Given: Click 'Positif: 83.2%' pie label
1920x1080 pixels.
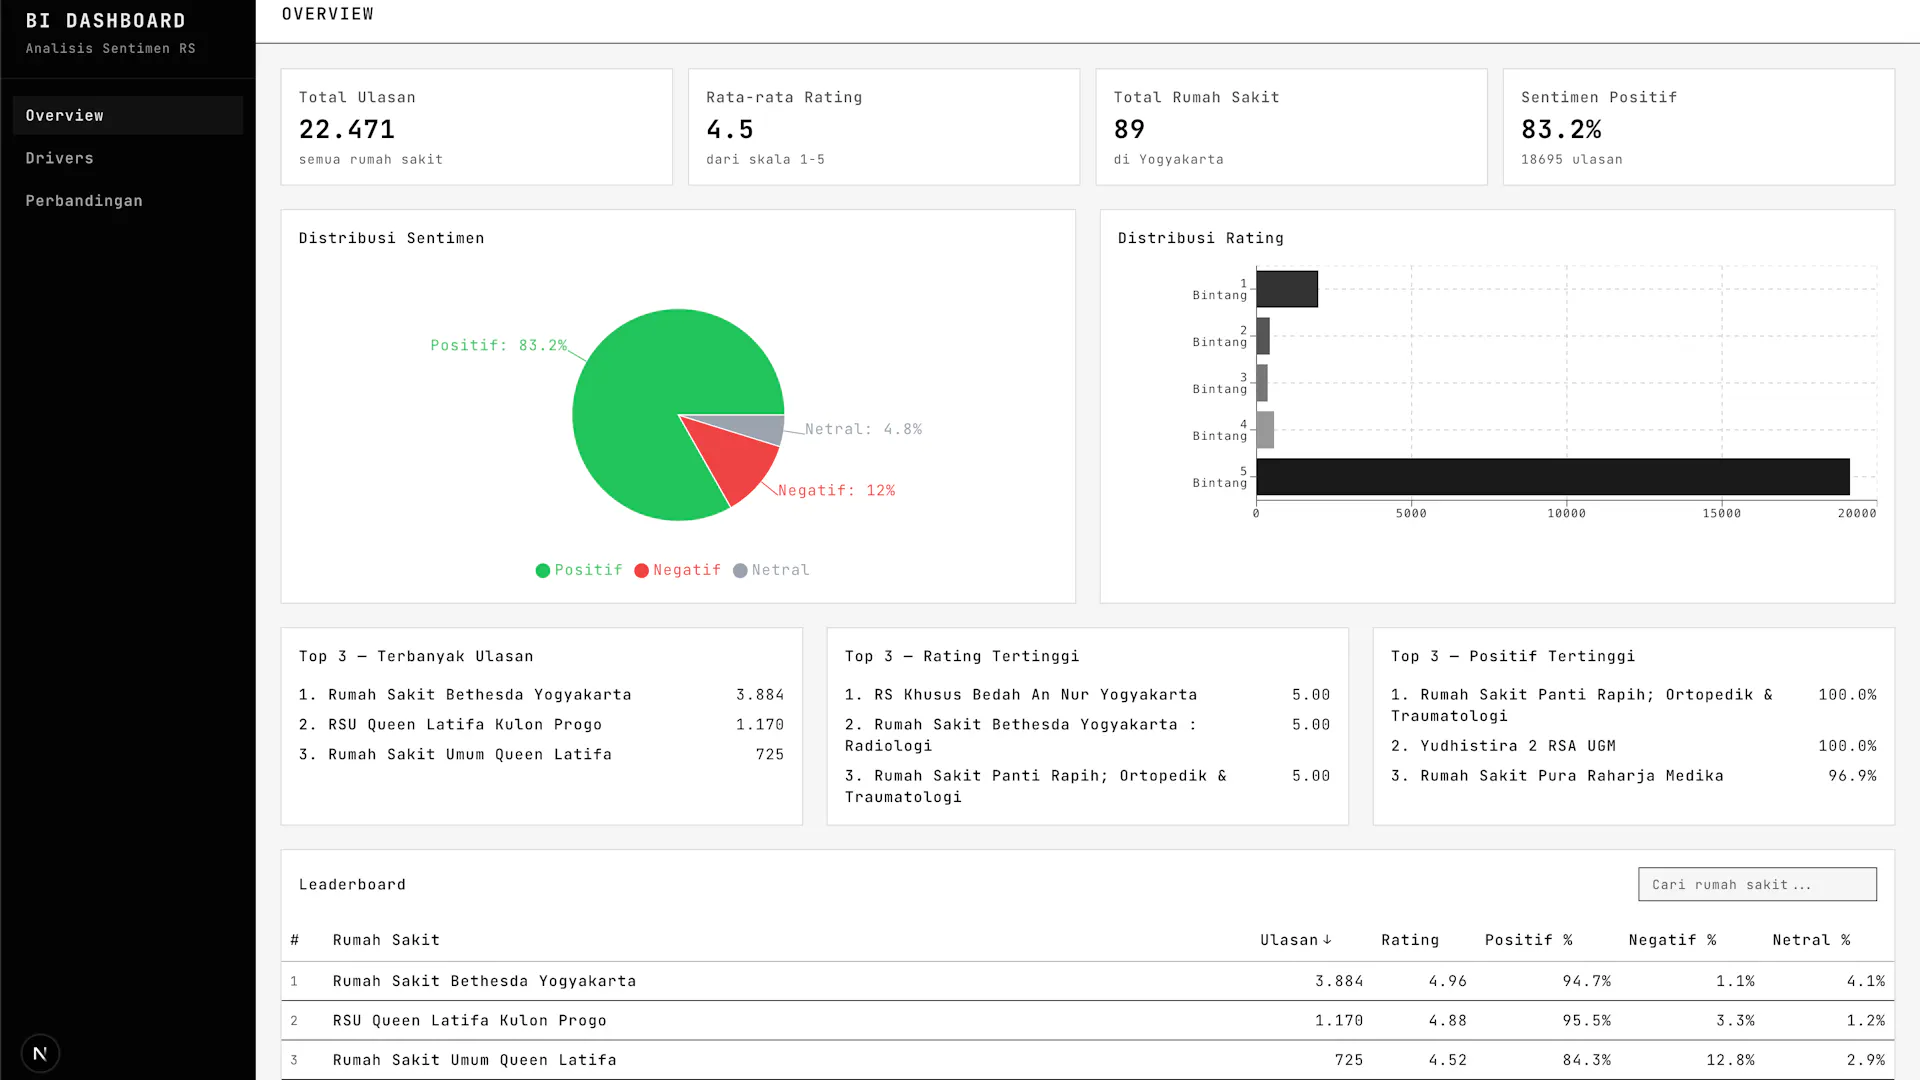Looking at the screenshot, I should tap(499, 345).
